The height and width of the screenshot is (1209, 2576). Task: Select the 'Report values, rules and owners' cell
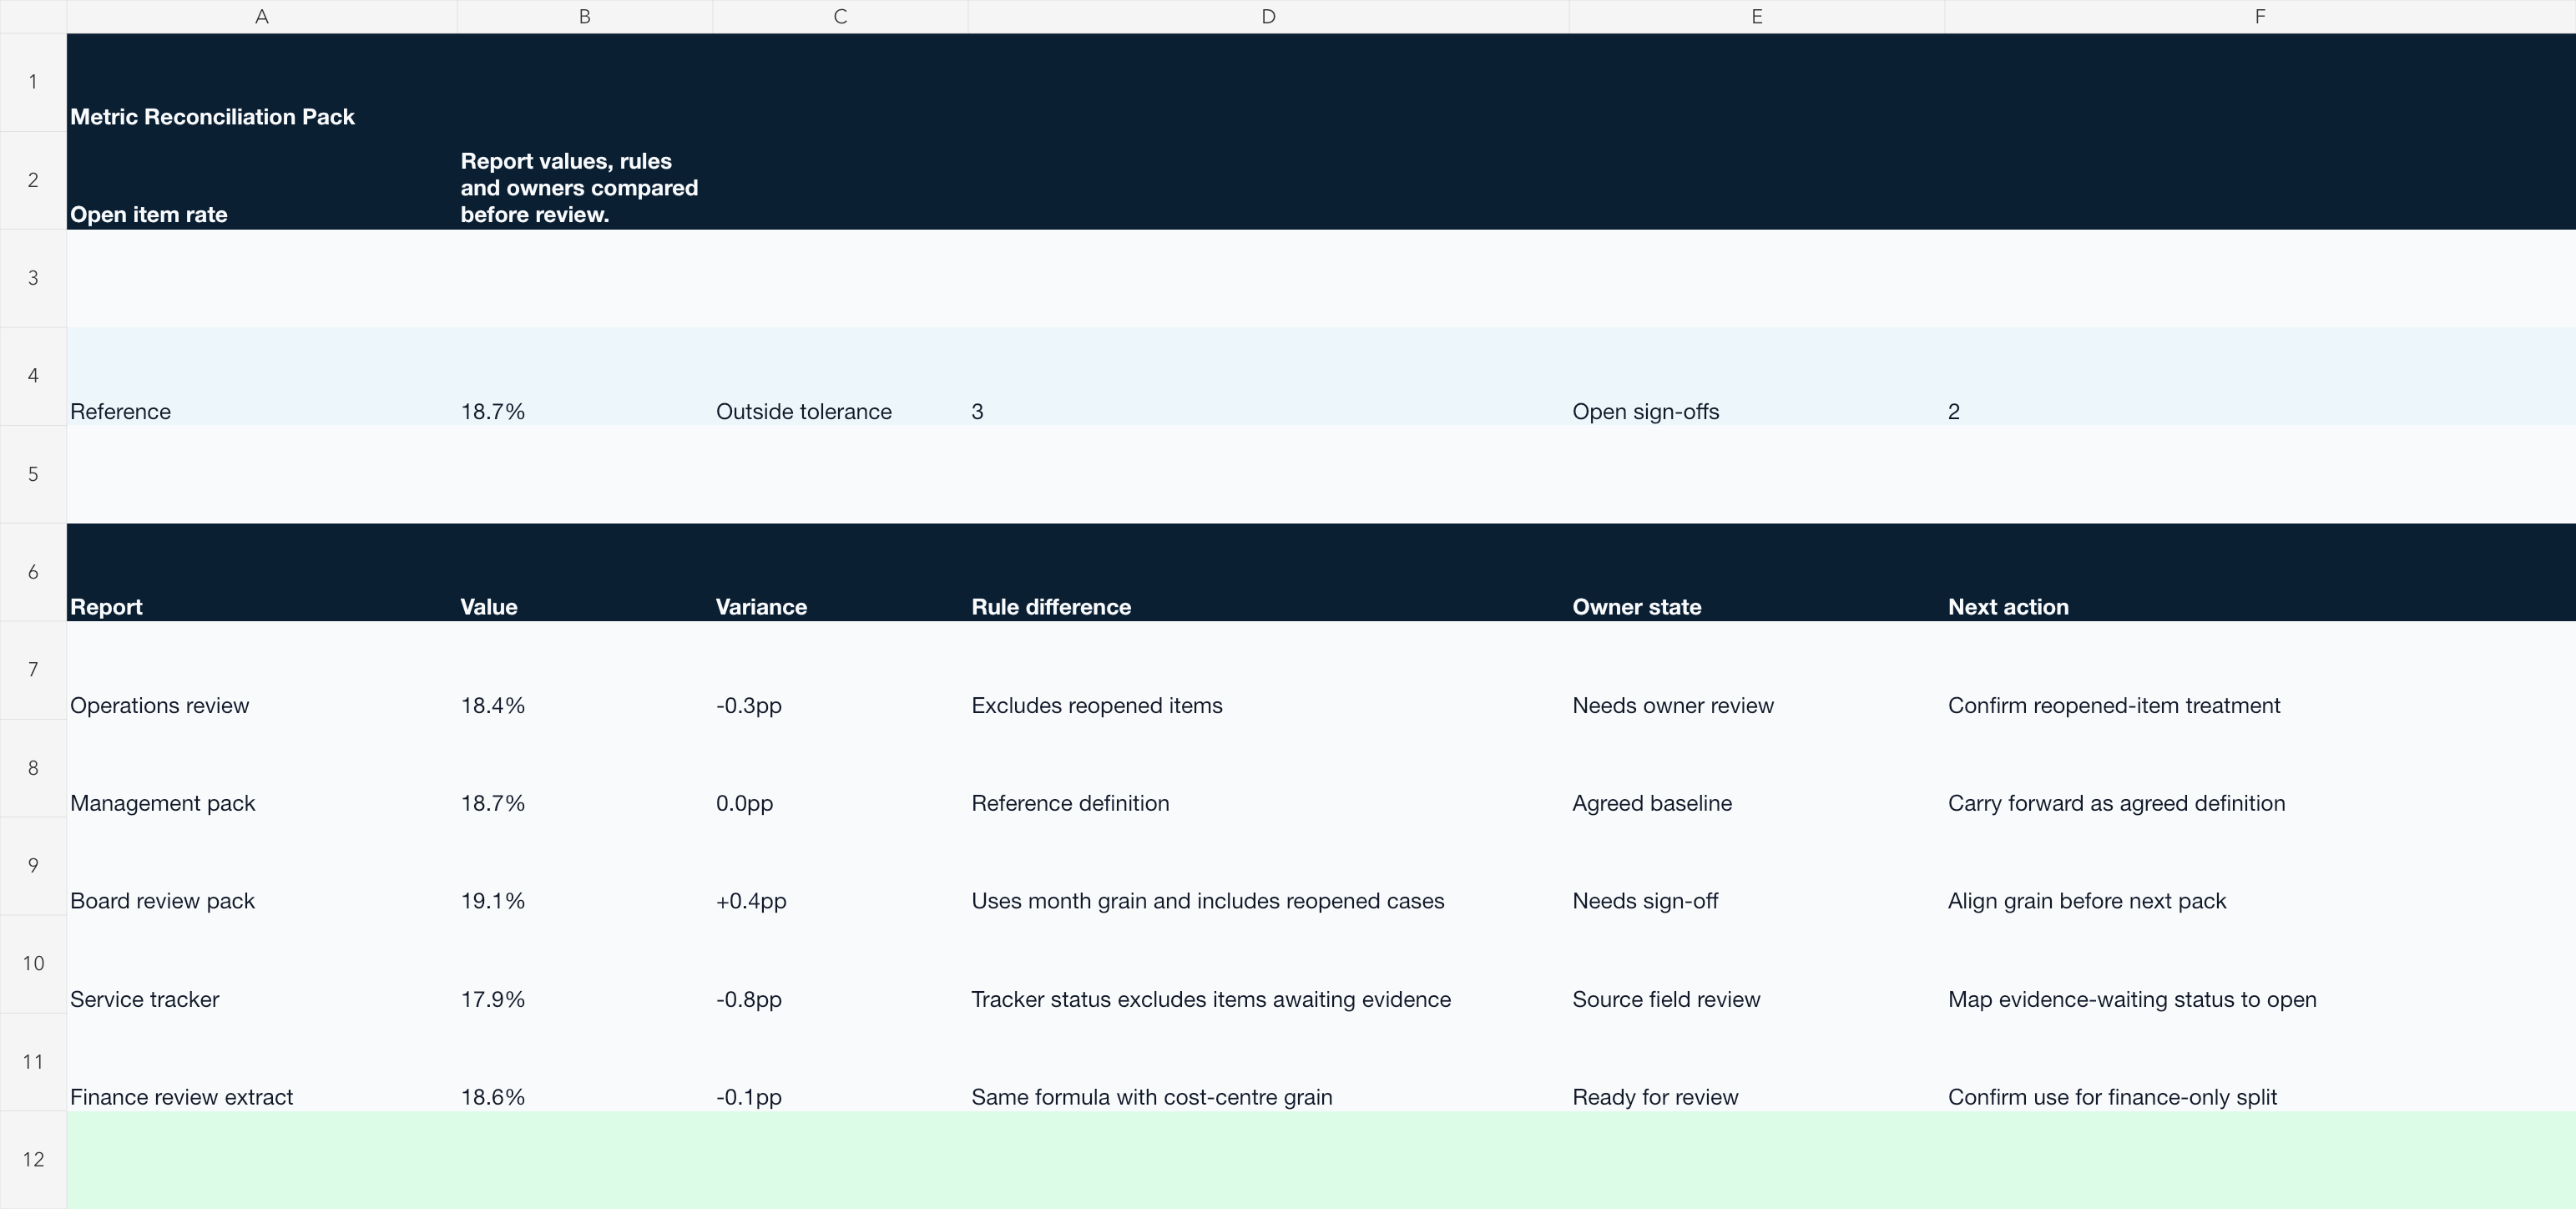[585, 180]
